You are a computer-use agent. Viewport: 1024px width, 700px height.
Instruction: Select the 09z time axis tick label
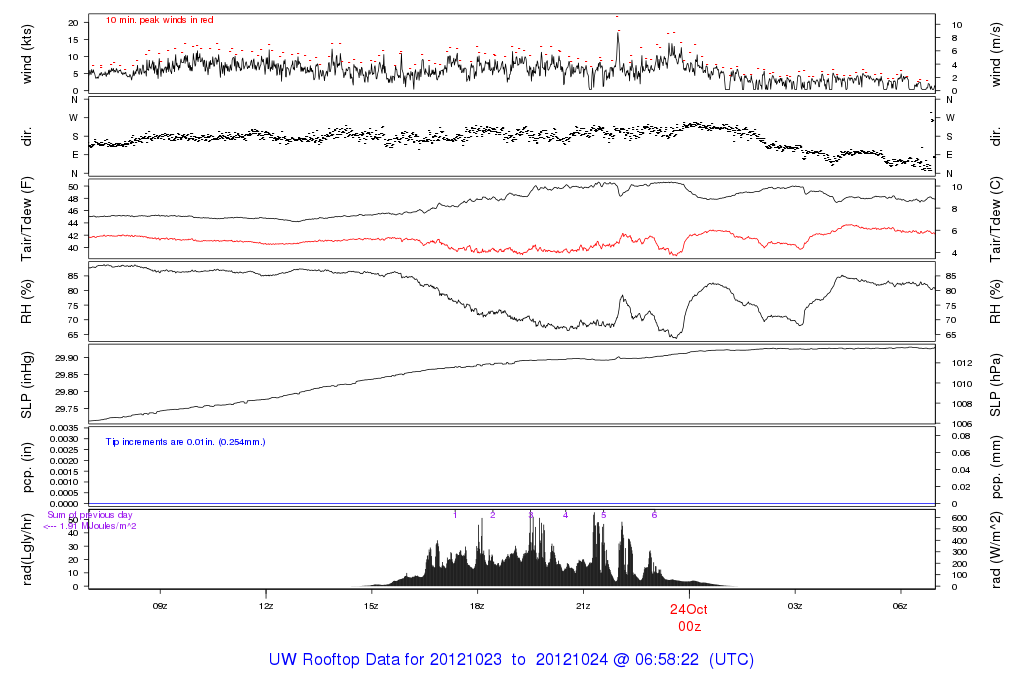[159, 606]
